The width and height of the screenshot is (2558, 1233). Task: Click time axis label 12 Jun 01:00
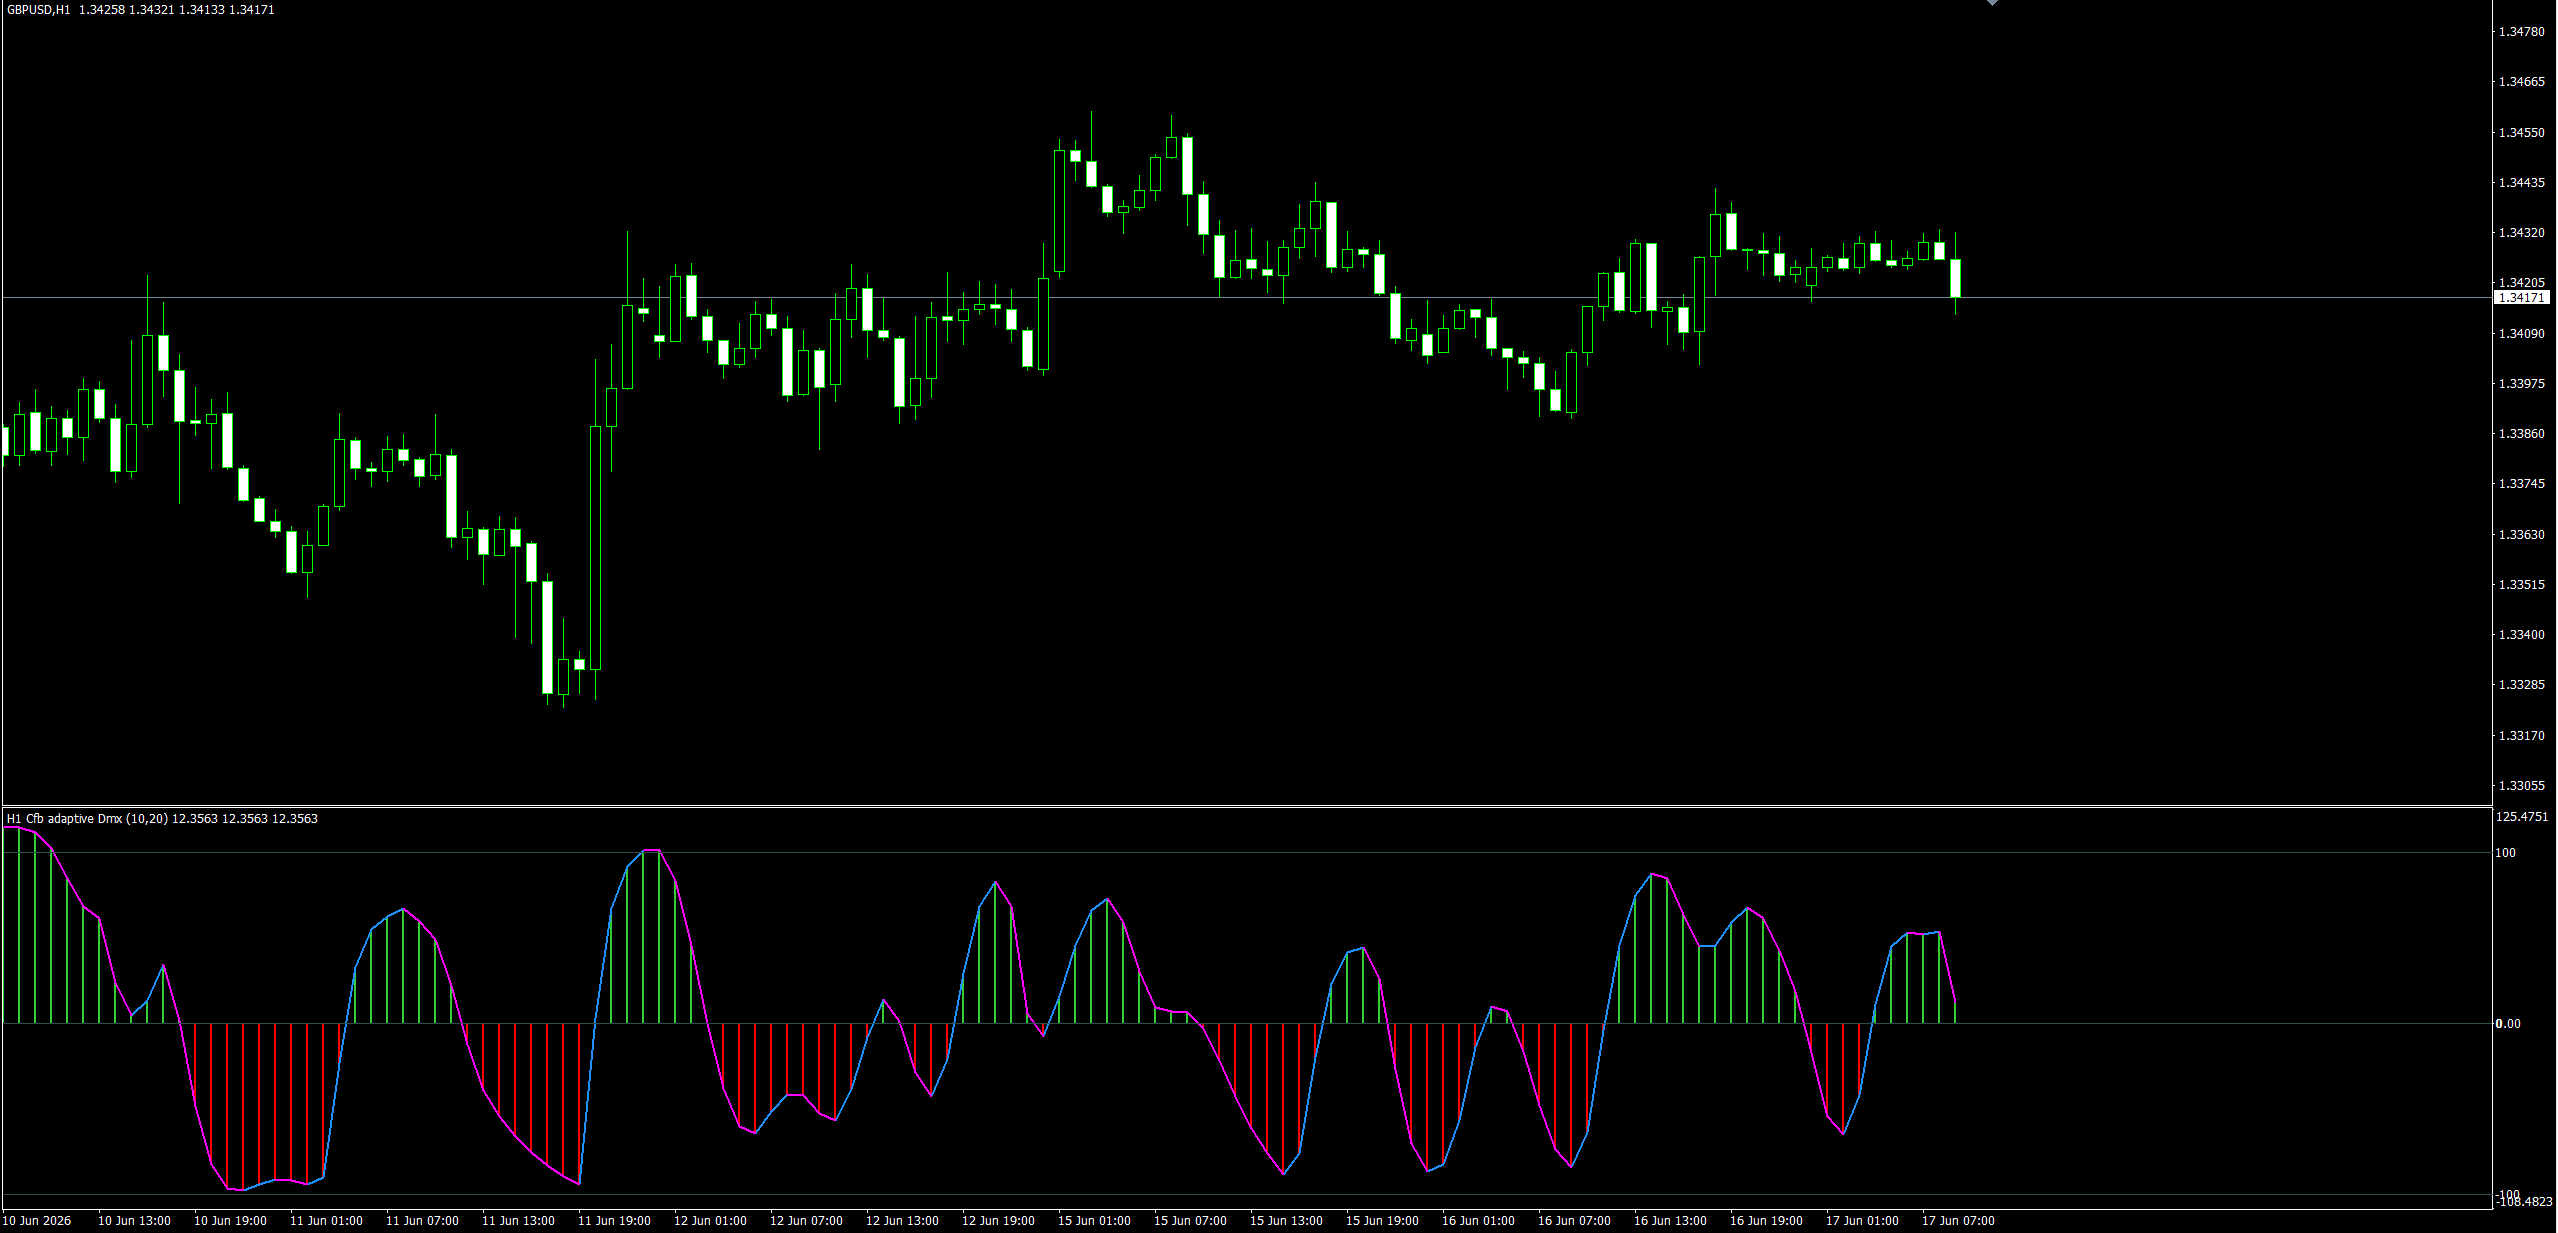710,1221
